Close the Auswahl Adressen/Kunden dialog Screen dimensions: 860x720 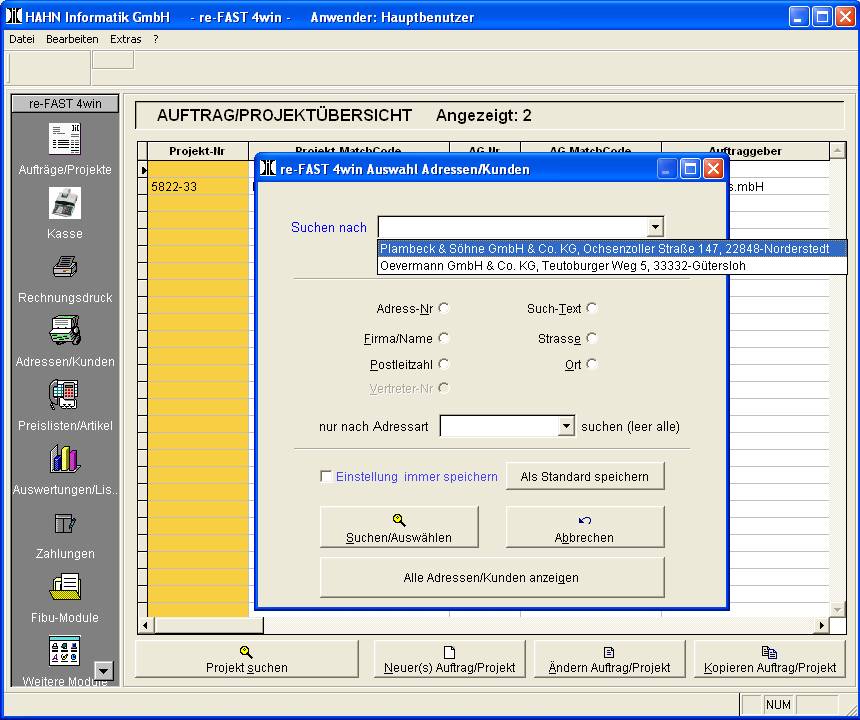coord(713,168)
